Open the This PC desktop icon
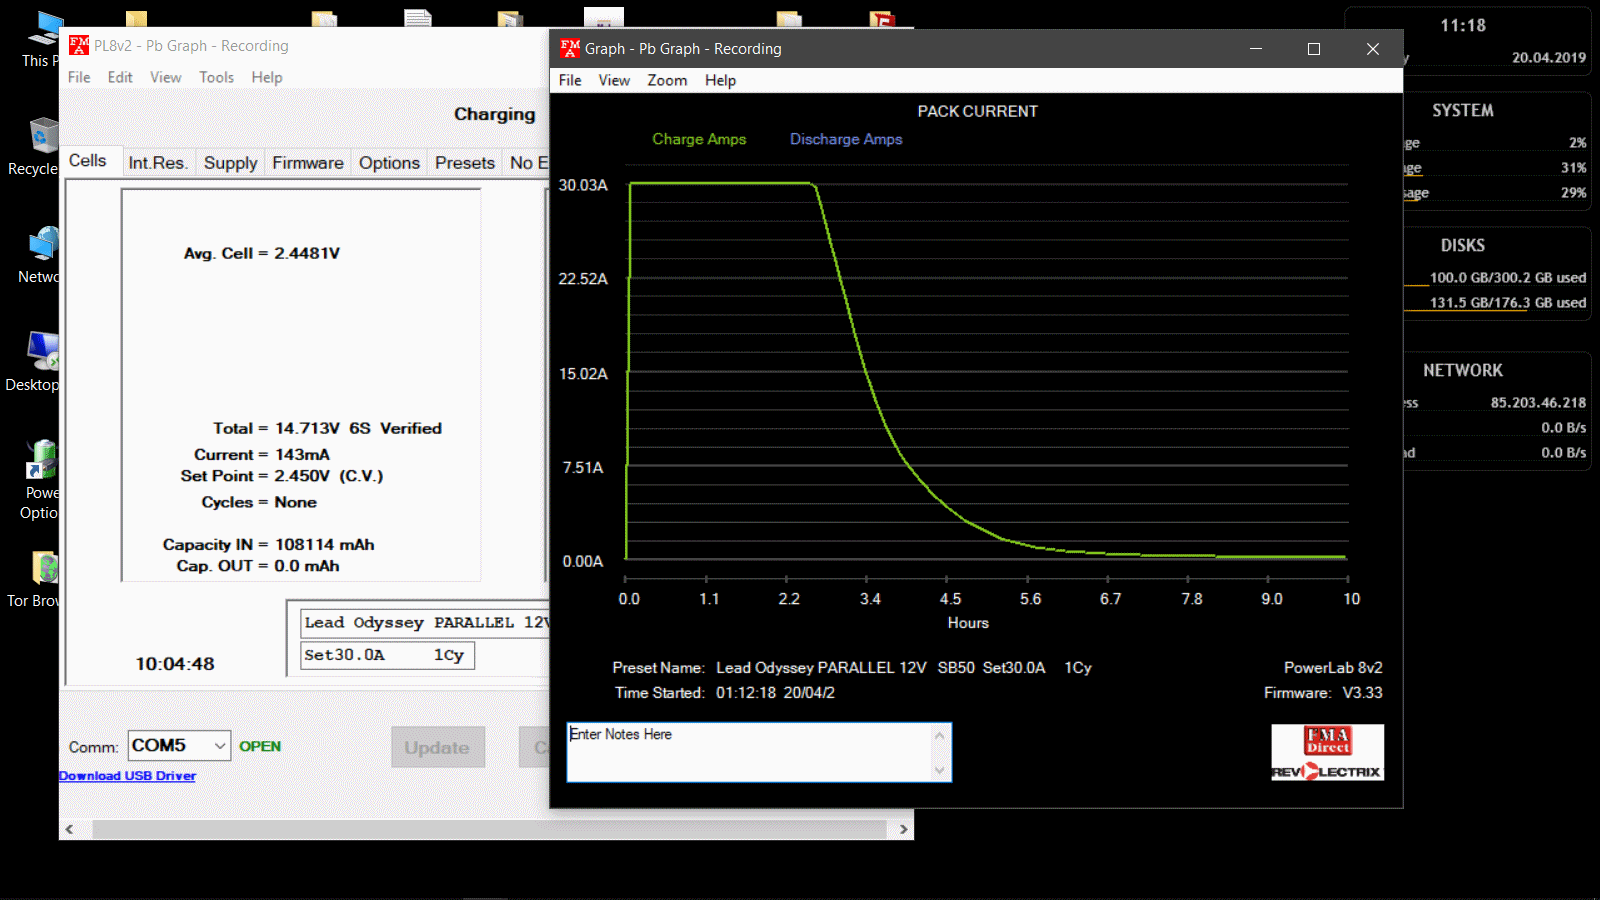1600x900 pixels. (42, 30)
